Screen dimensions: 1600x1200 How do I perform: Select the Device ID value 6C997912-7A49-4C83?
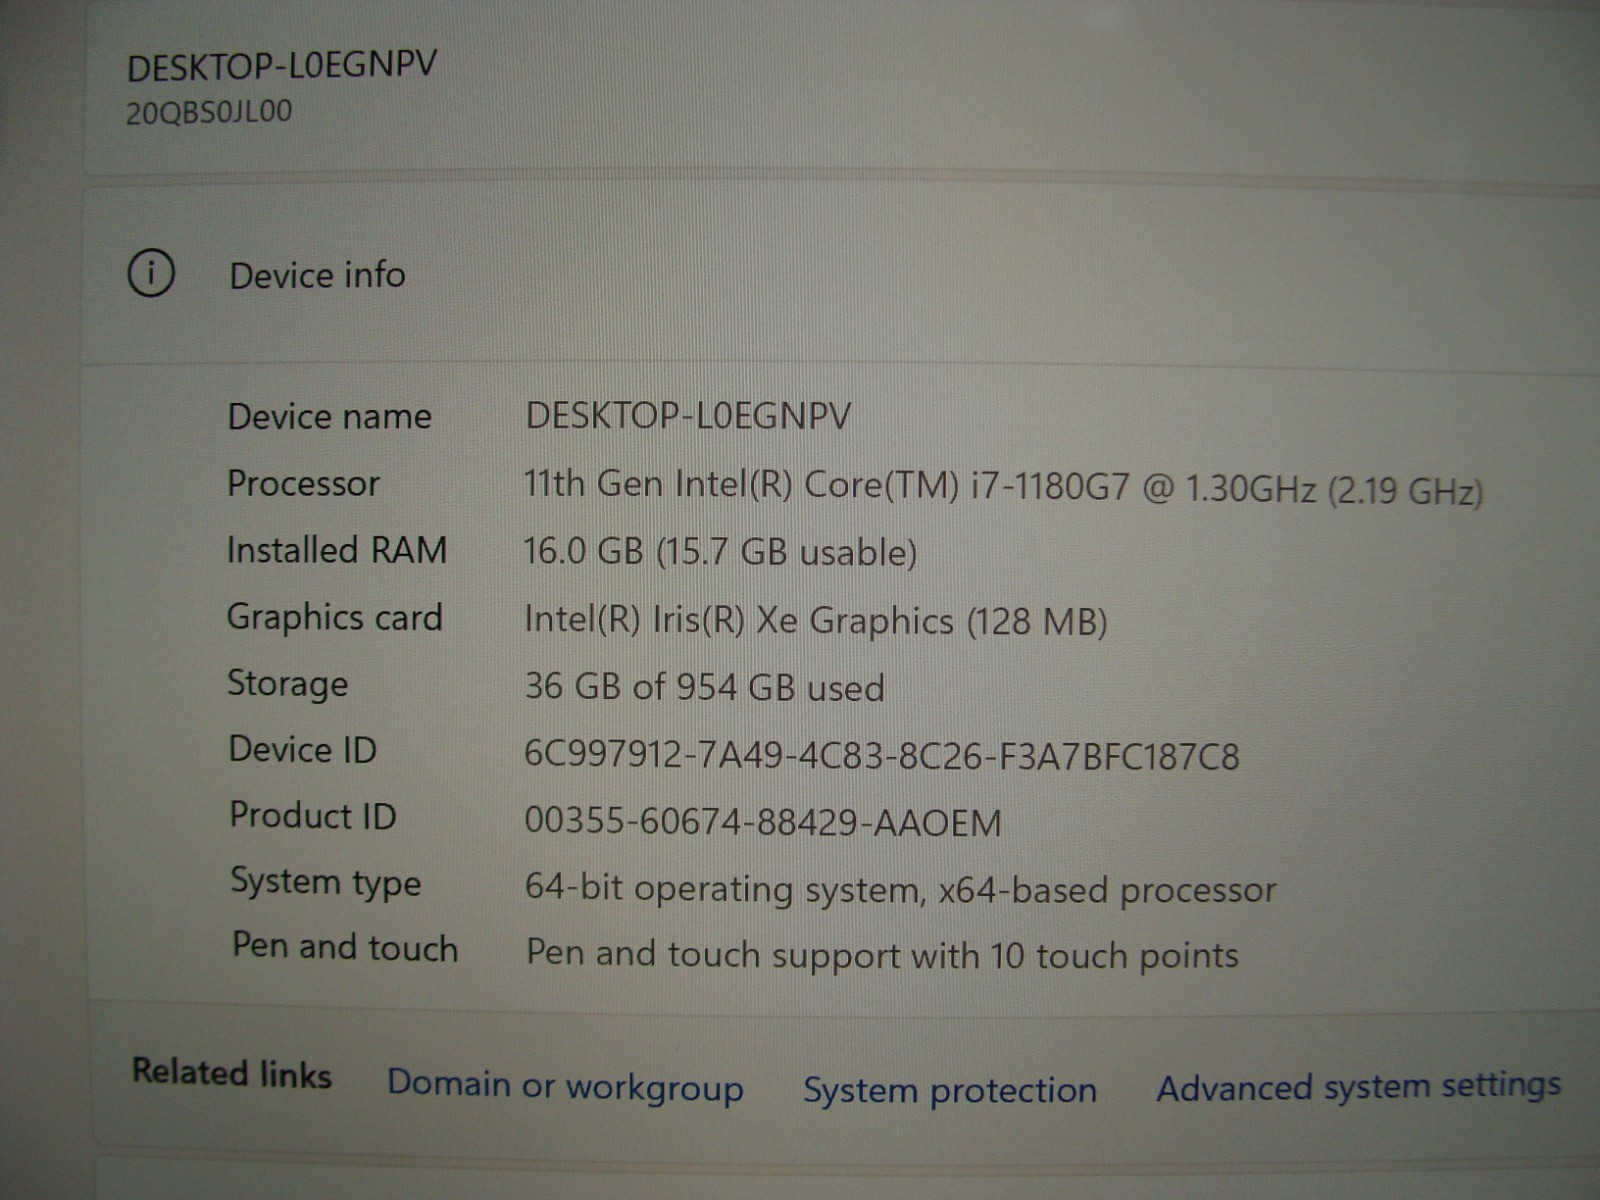tap(882, 756)
